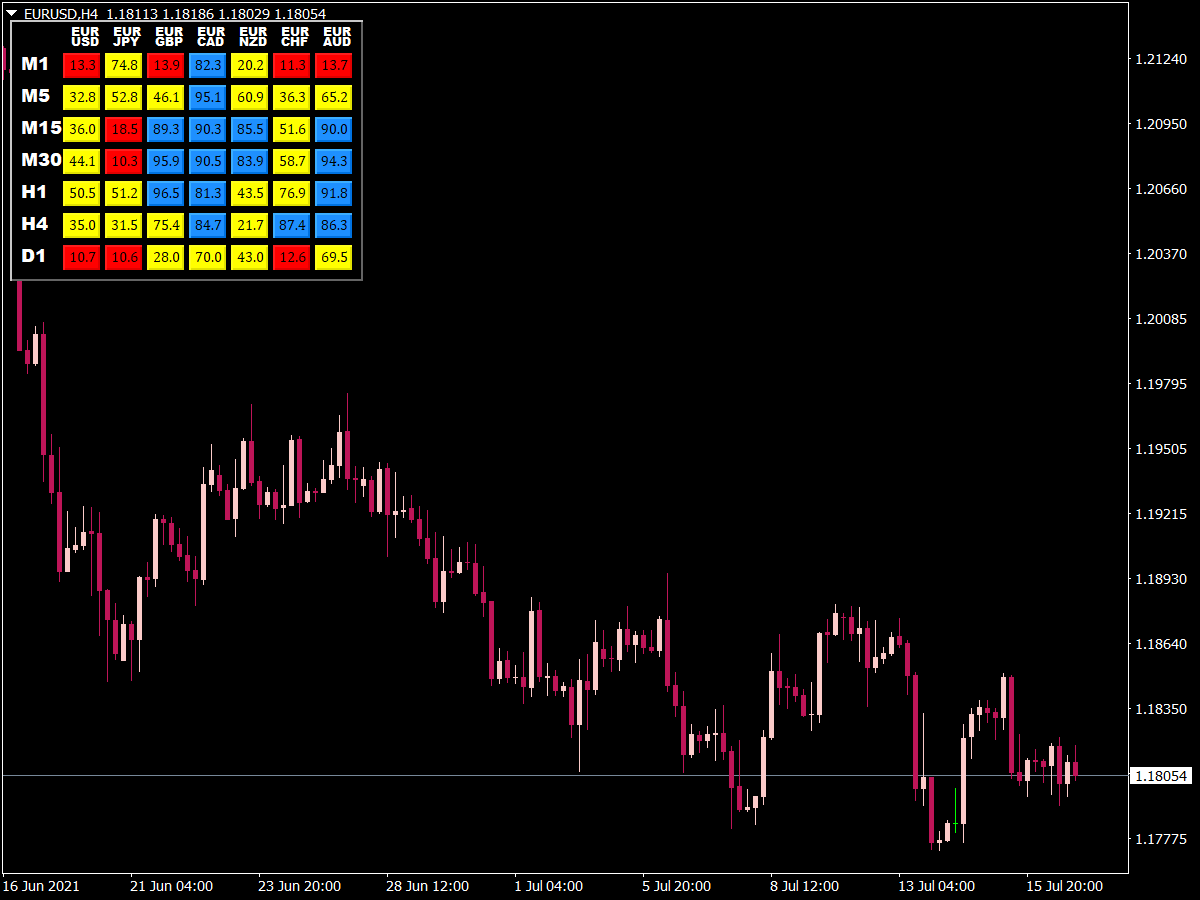Click the red 10.6 EUR JPY D1 cell
Image resolution: width=1200 pixels, height=900 pixels.
coord(123,256)
